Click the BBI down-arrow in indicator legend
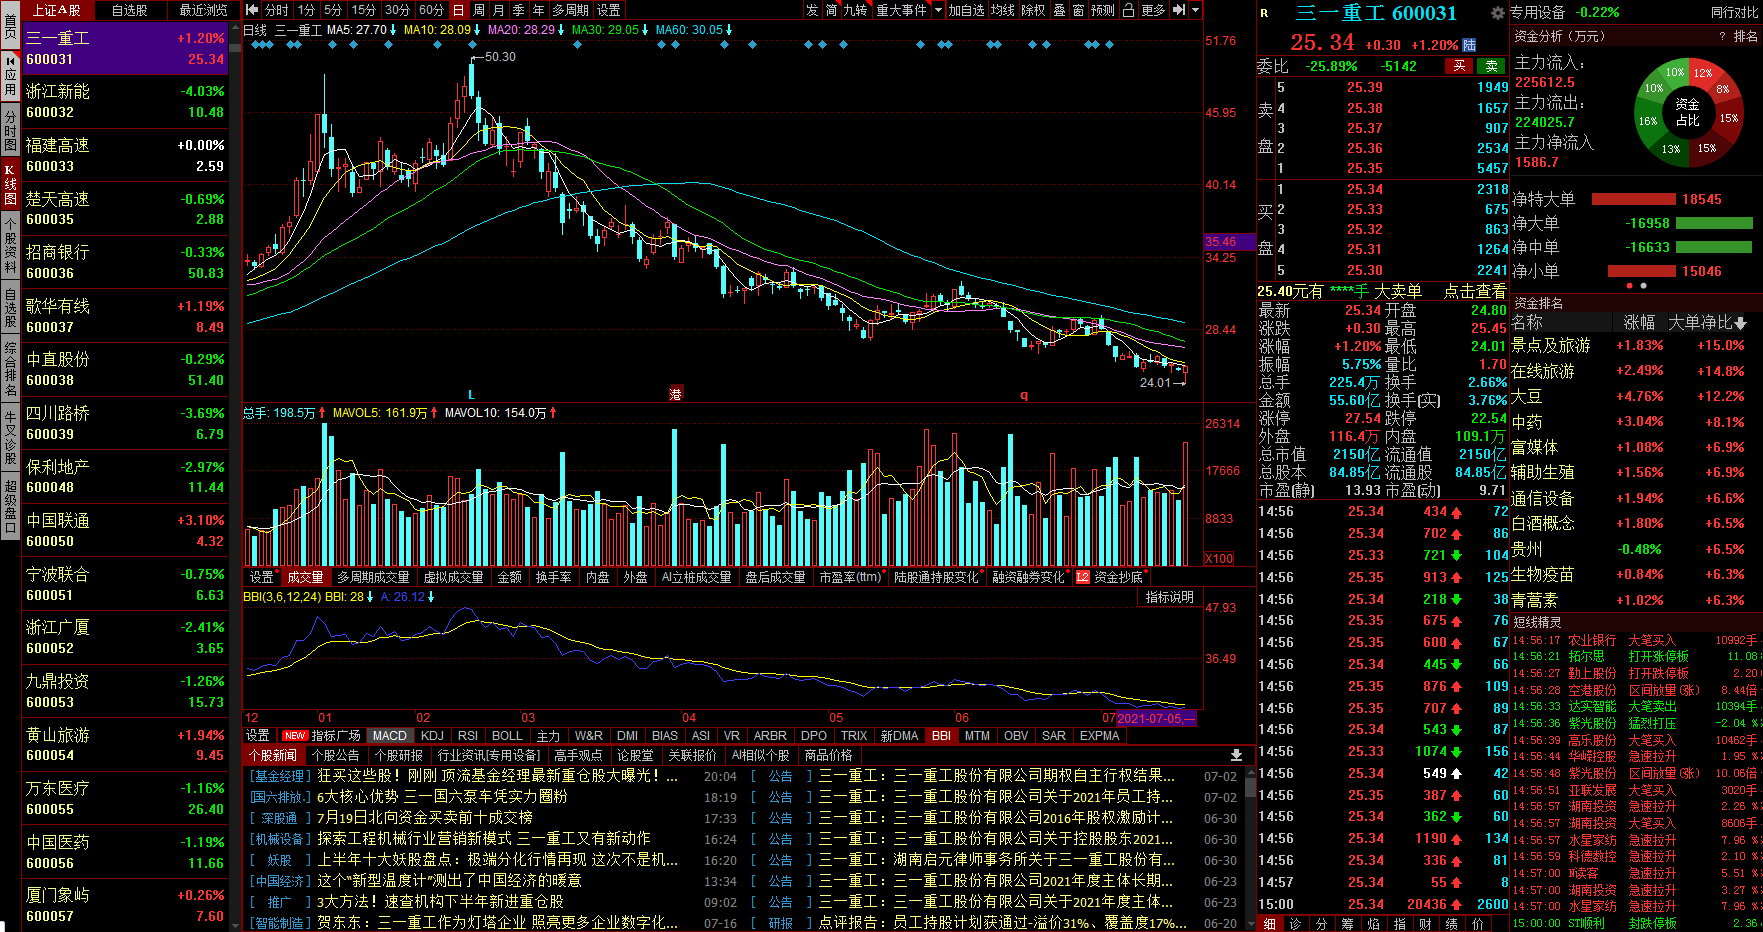The height and width of the screenshot is (932, 1763). tap(370, 597)
